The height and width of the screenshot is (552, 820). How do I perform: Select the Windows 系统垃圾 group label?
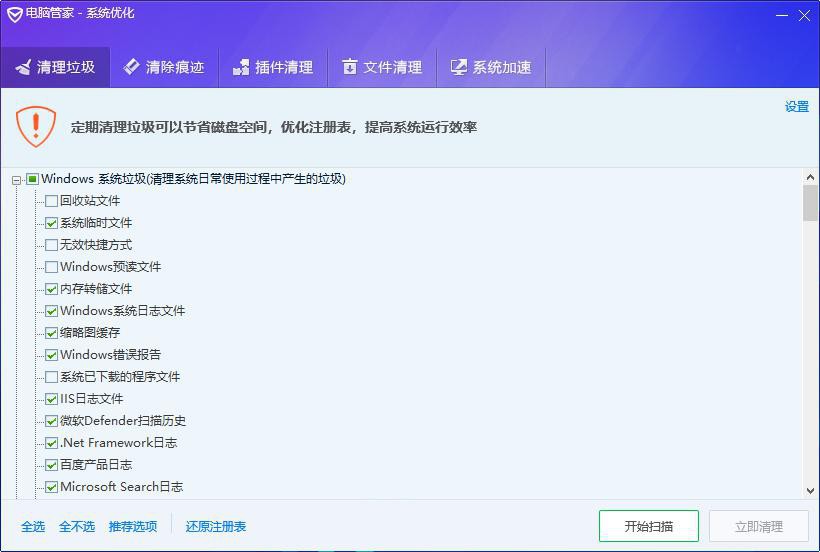pos(193,179)
